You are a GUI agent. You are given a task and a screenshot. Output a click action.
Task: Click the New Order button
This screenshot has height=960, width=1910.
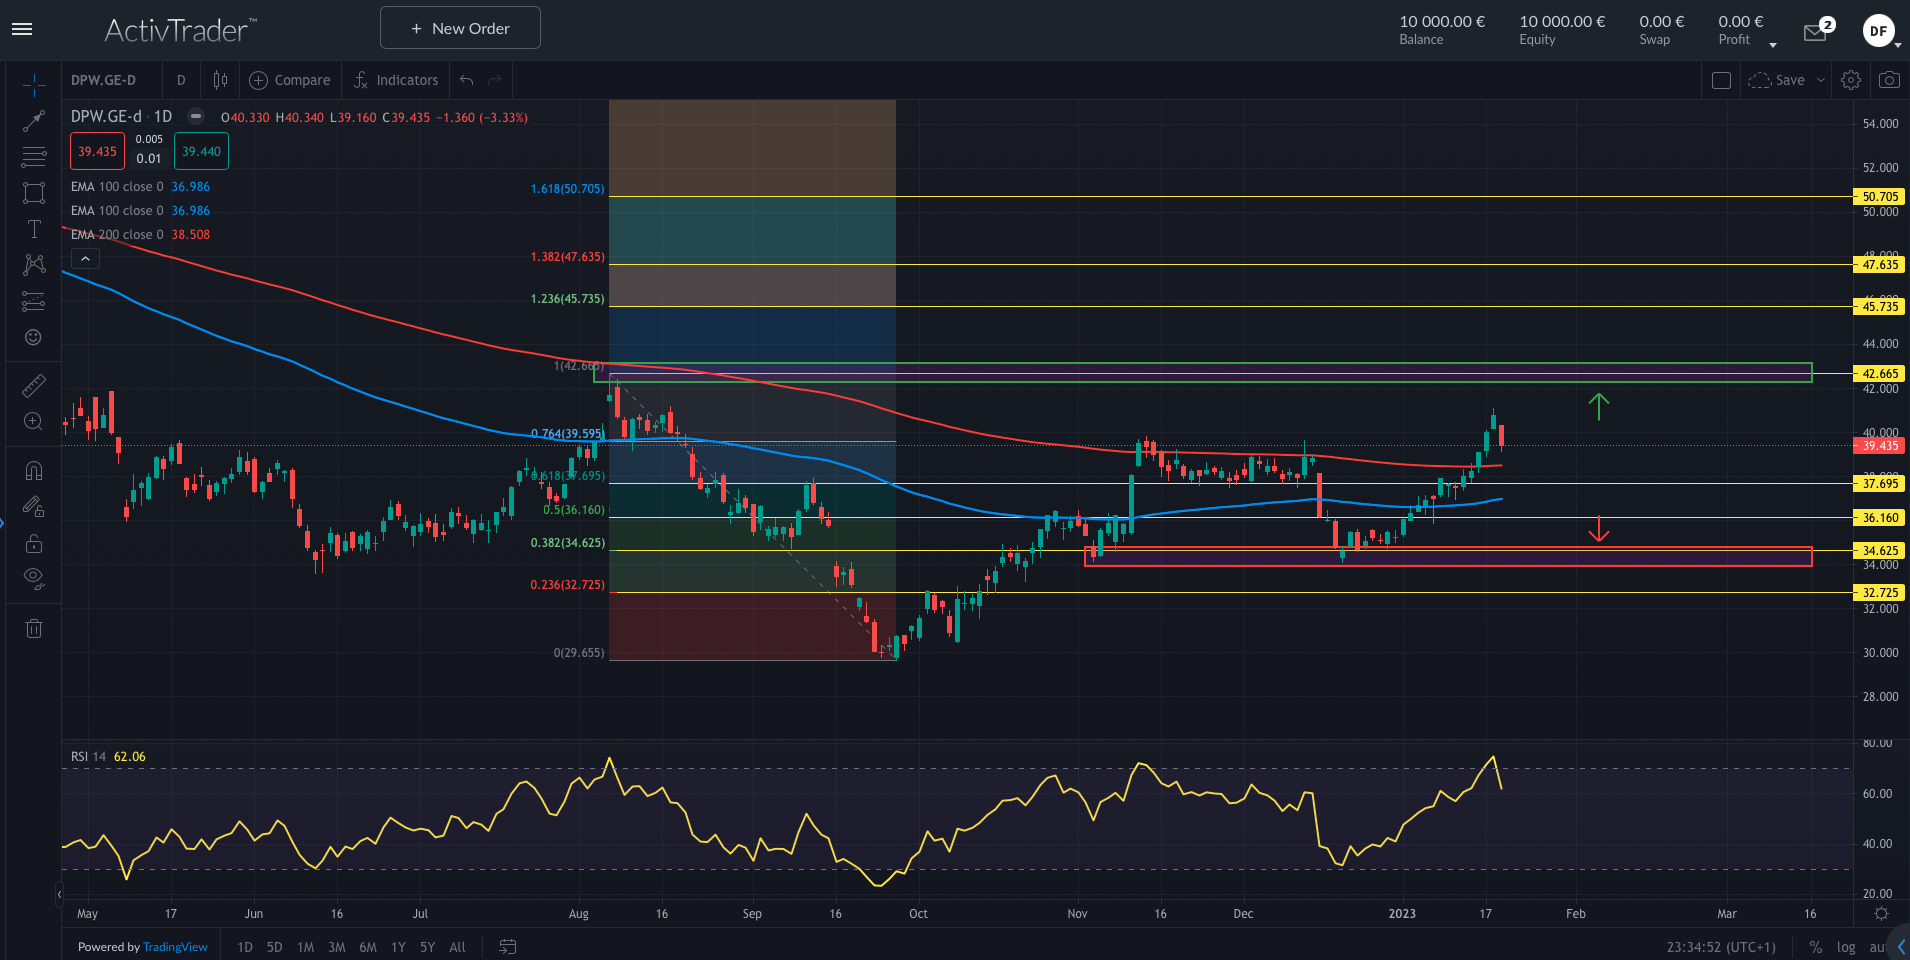coord(460,28)
